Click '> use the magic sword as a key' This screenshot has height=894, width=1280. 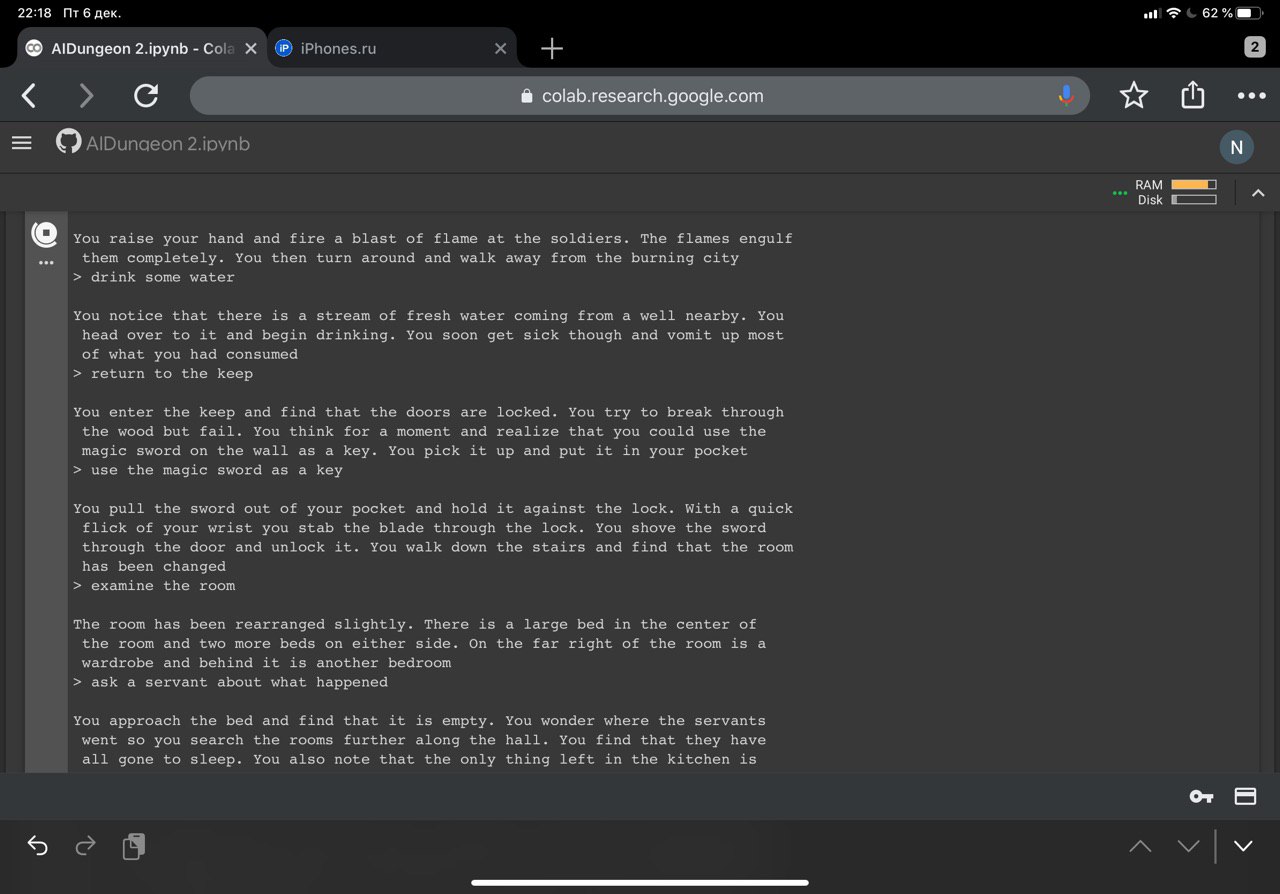point(208,470)
